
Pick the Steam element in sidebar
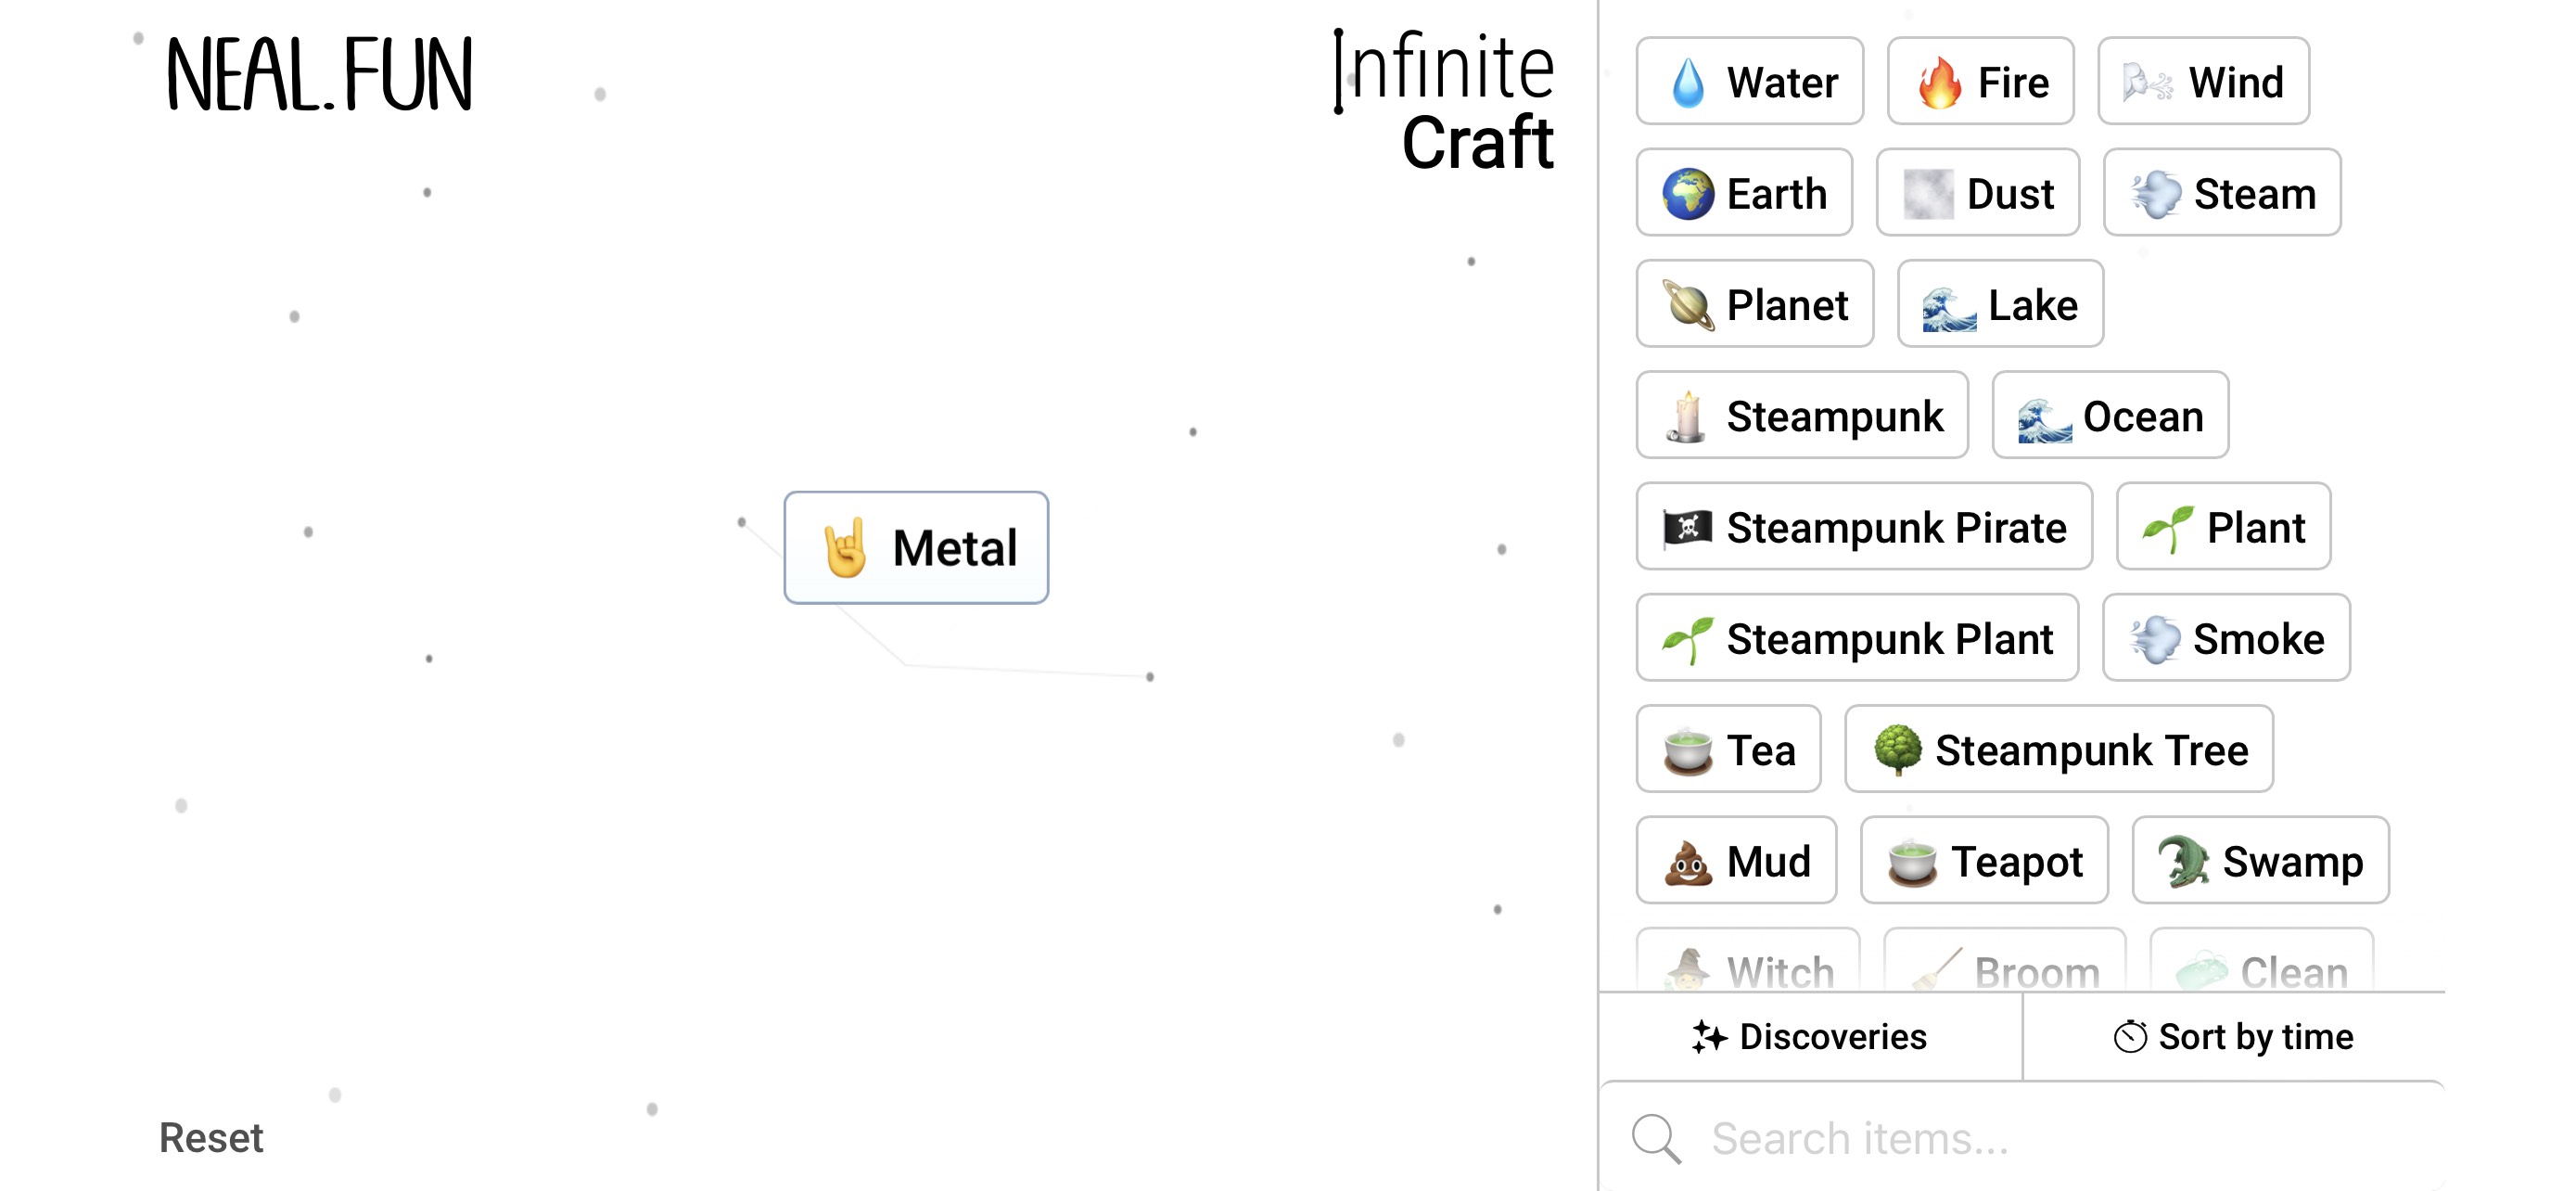2222,193
